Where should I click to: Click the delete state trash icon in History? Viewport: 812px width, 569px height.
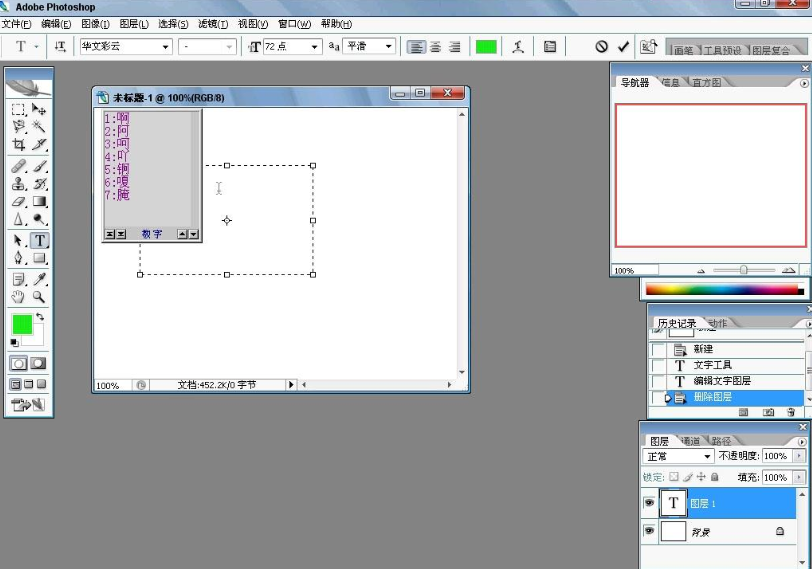791,412
